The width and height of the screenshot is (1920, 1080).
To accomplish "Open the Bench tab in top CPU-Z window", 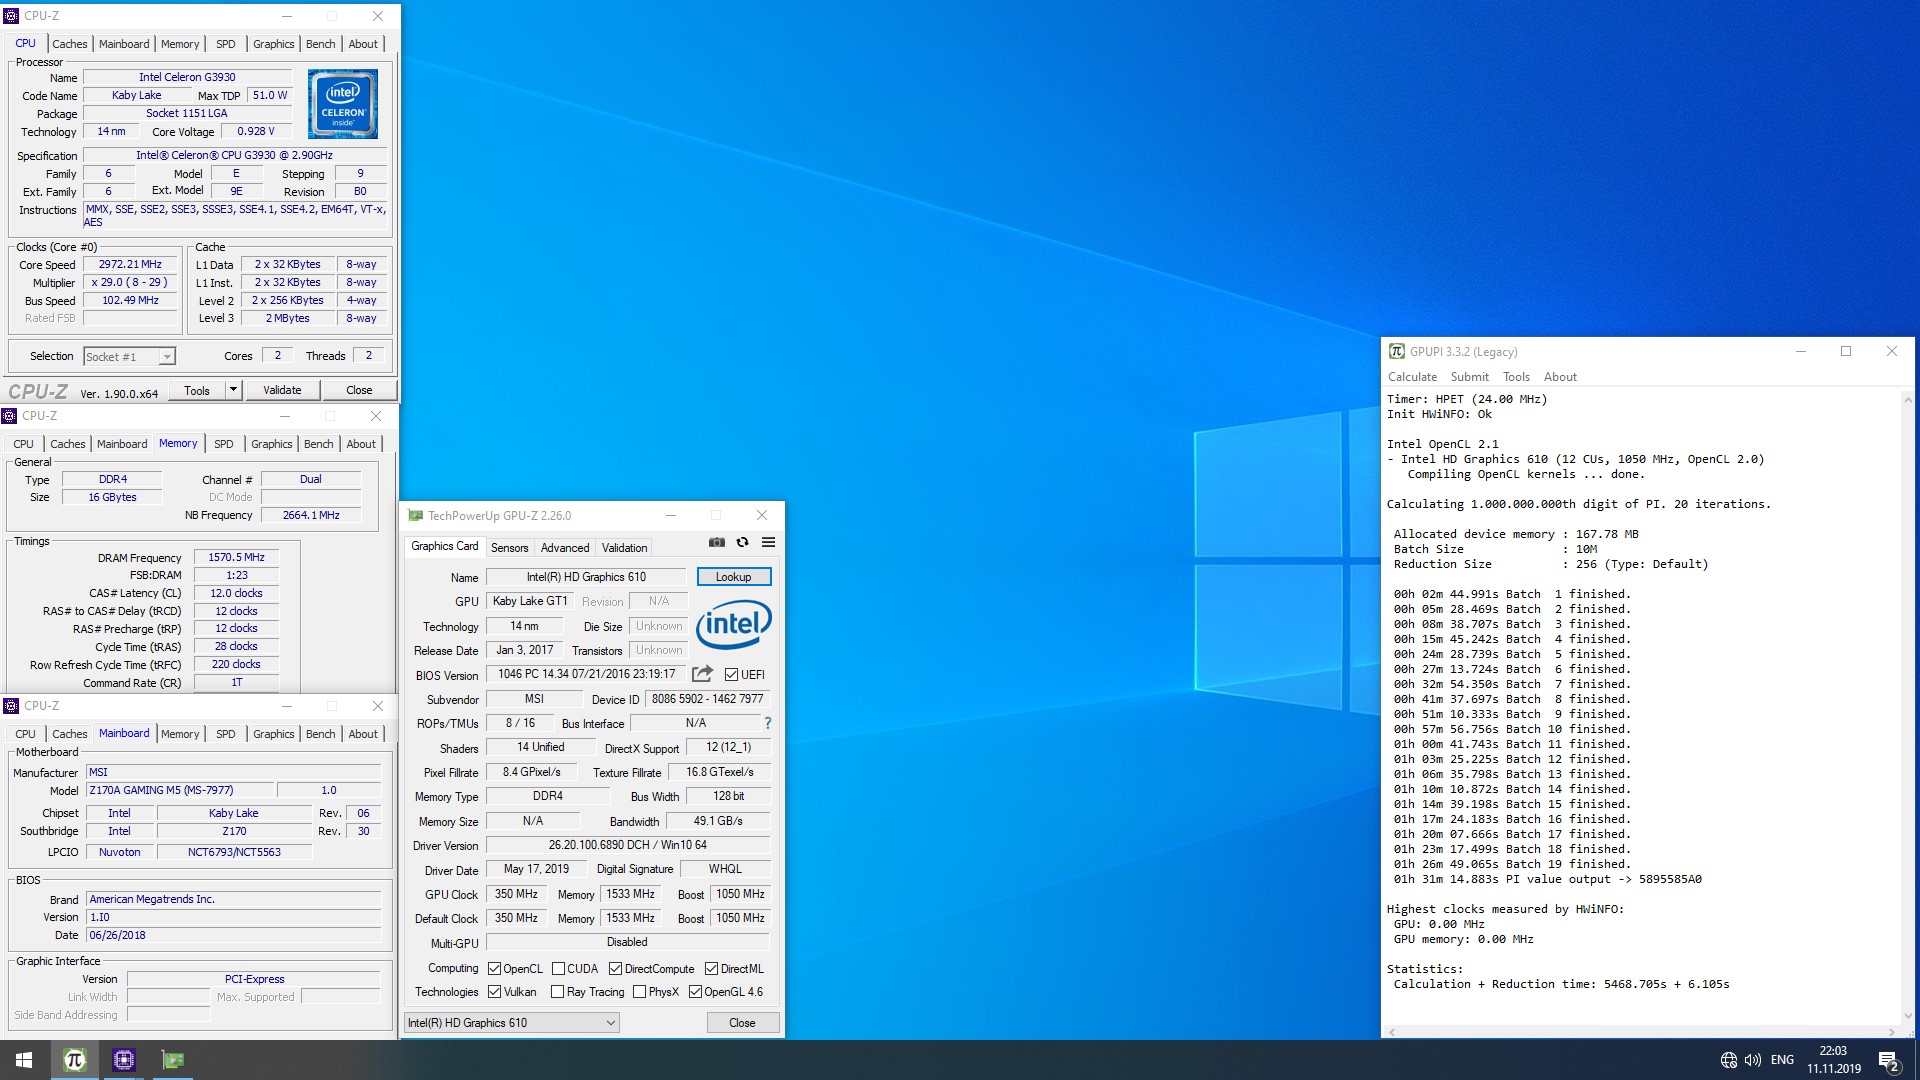I will (320, 44).
